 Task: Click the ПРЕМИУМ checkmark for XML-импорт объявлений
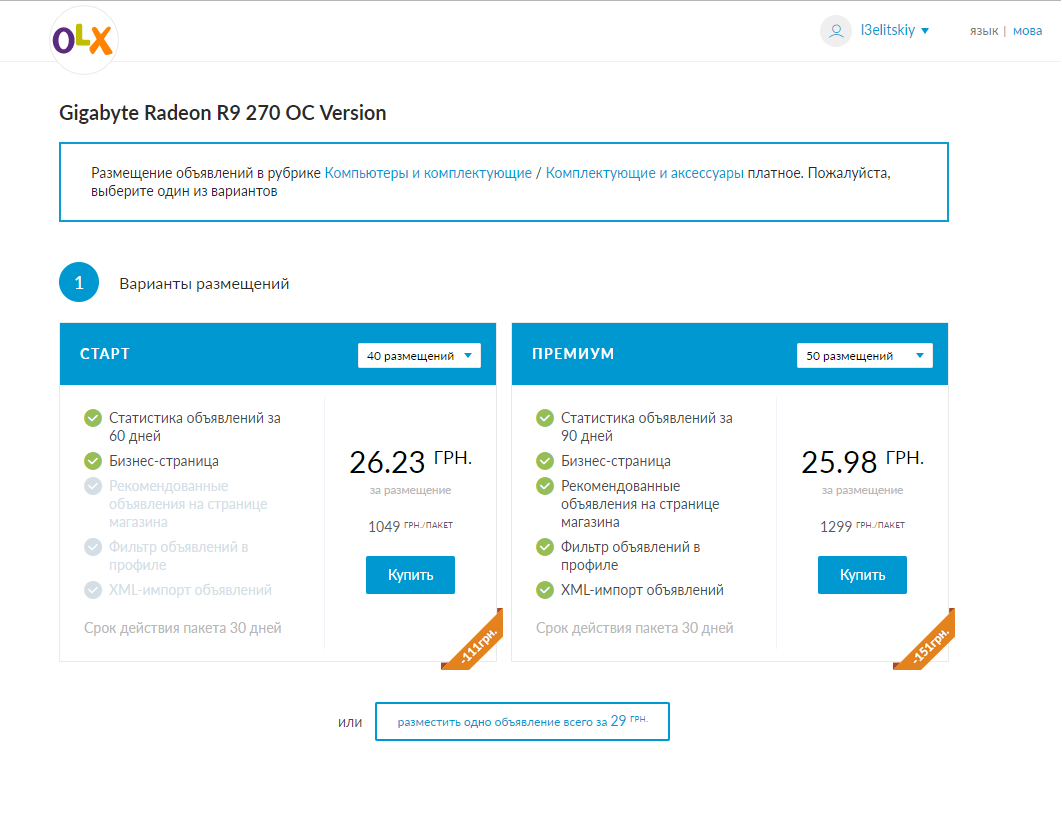(545, 590)
